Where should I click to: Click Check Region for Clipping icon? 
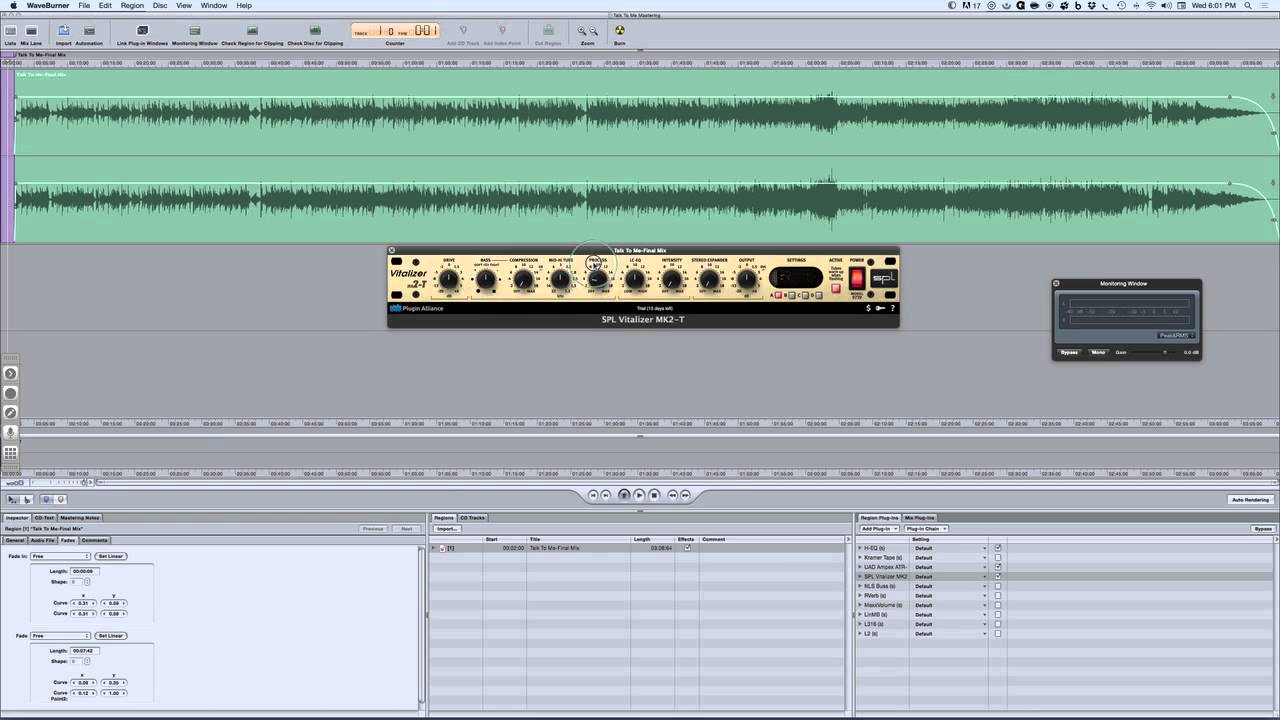[x=252, y=31]
